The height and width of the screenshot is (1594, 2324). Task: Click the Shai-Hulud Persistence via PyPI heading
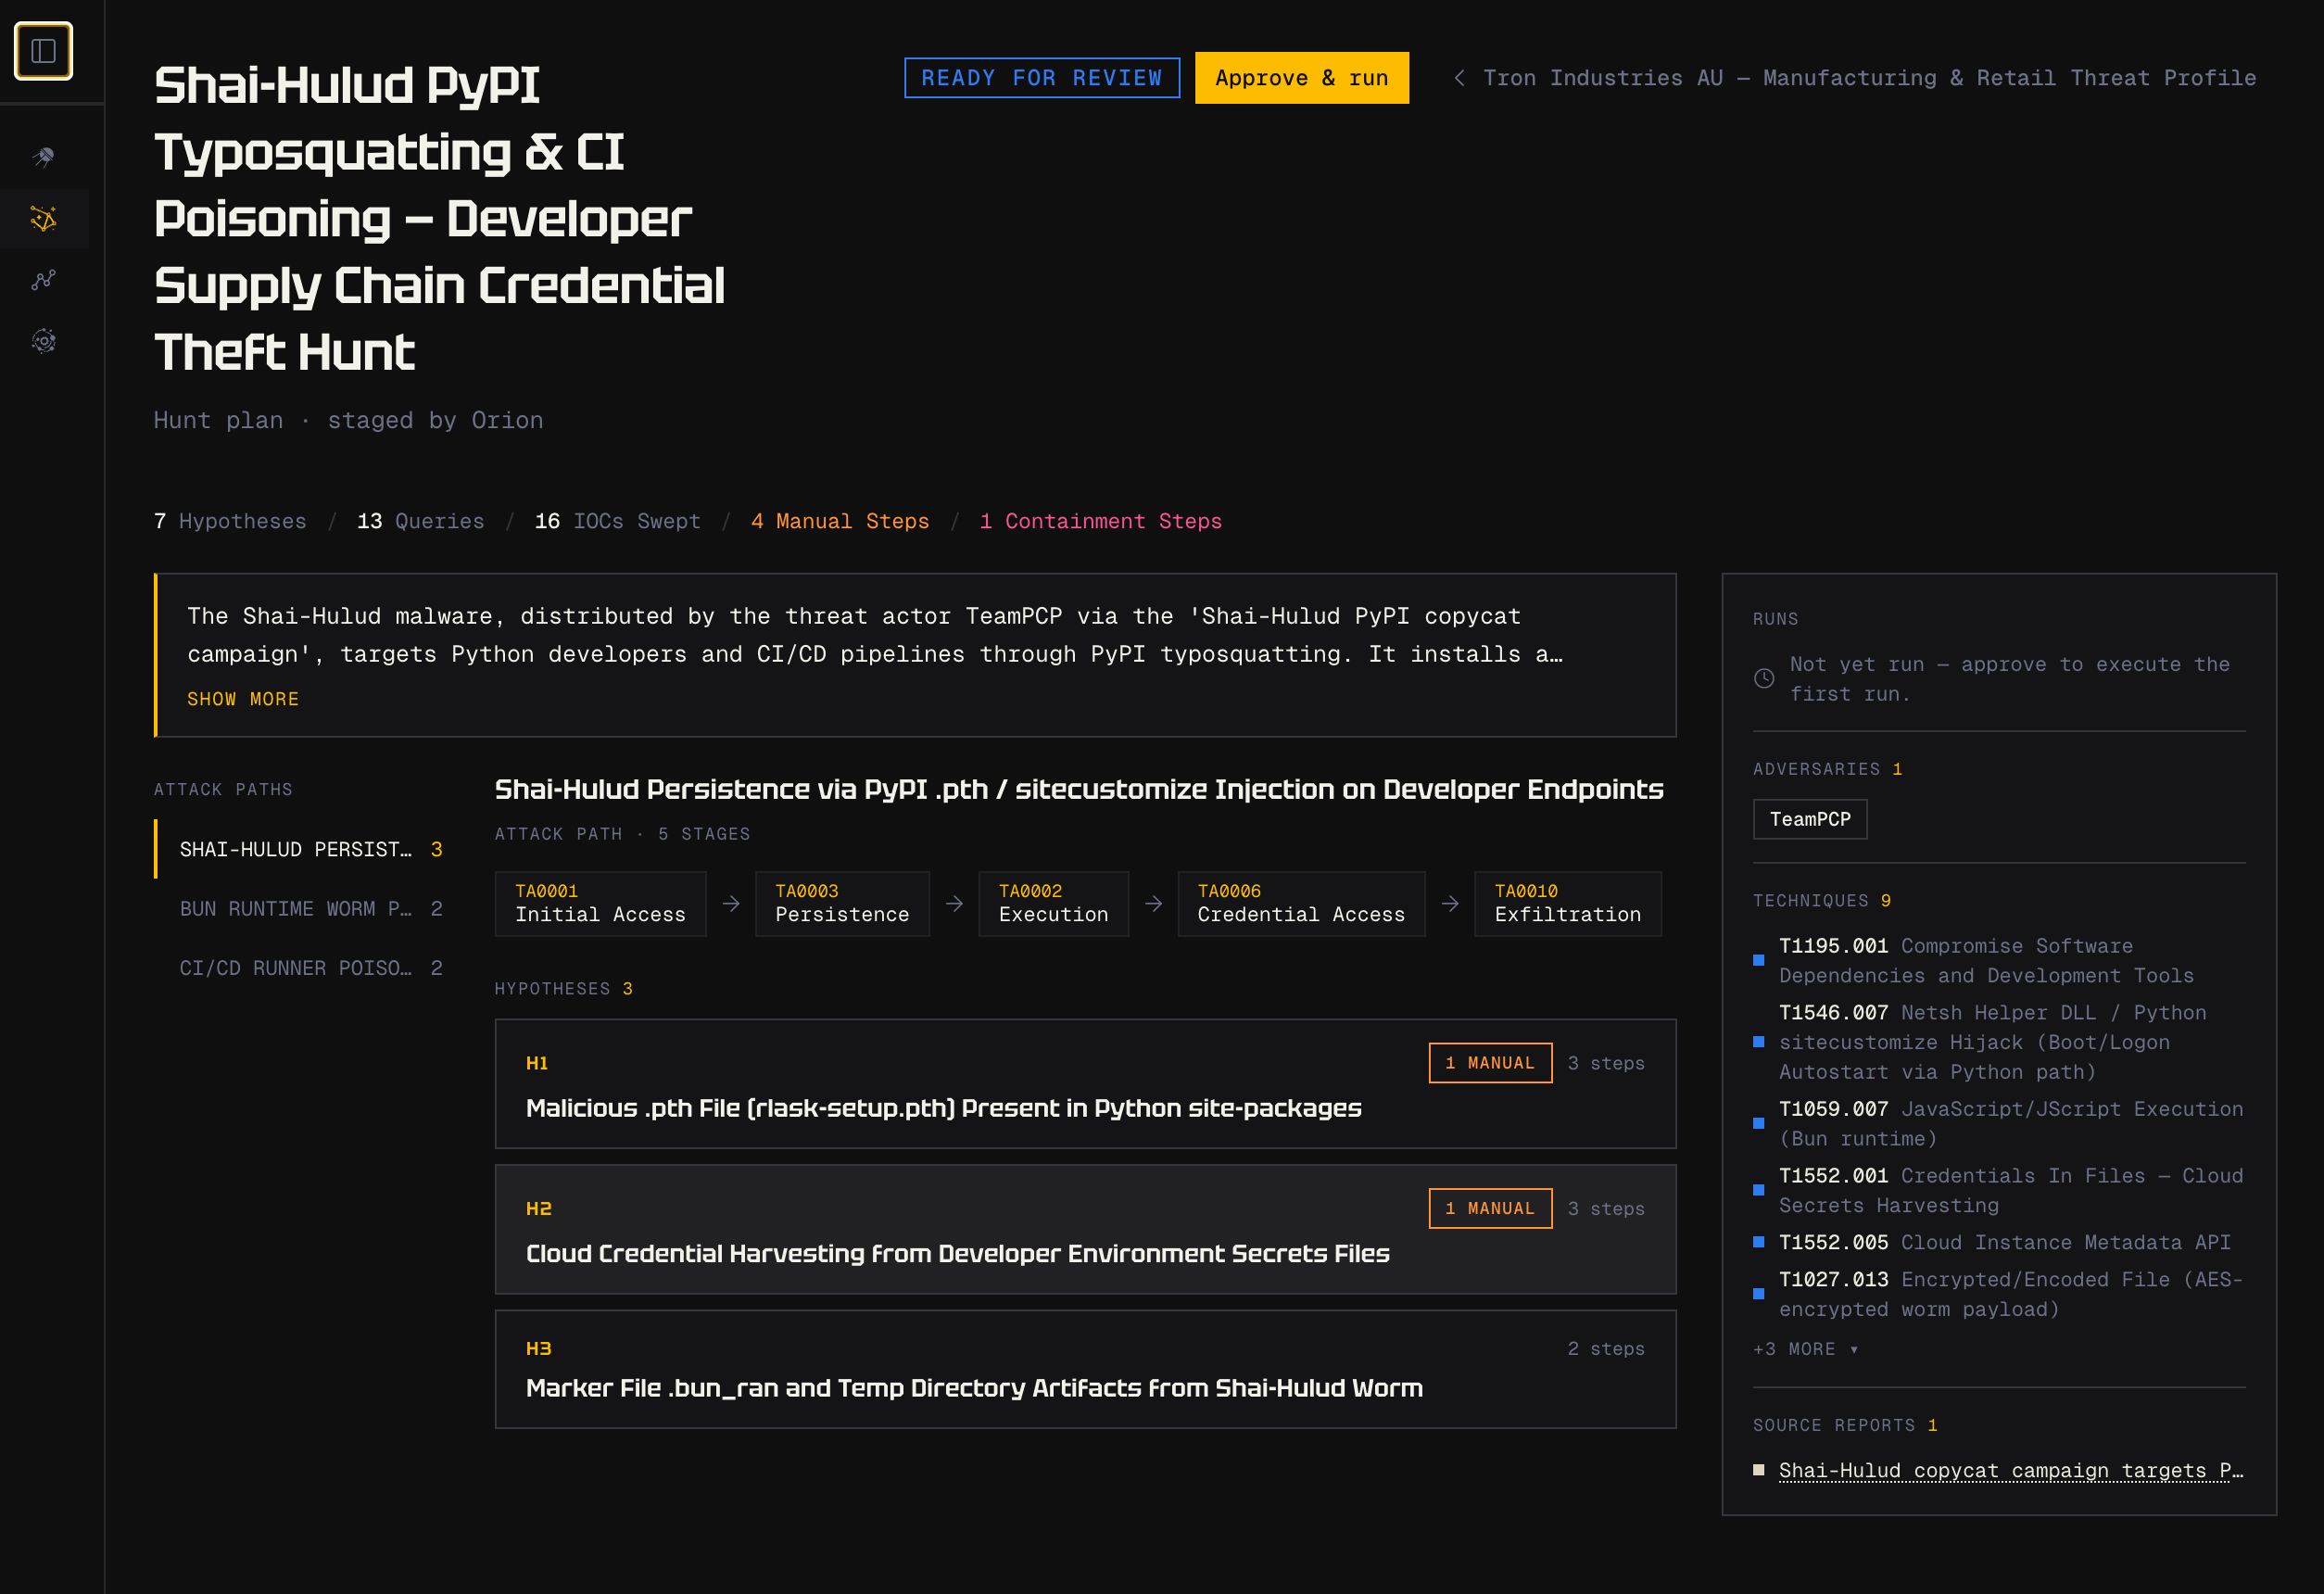click(x=1079, y=789)
